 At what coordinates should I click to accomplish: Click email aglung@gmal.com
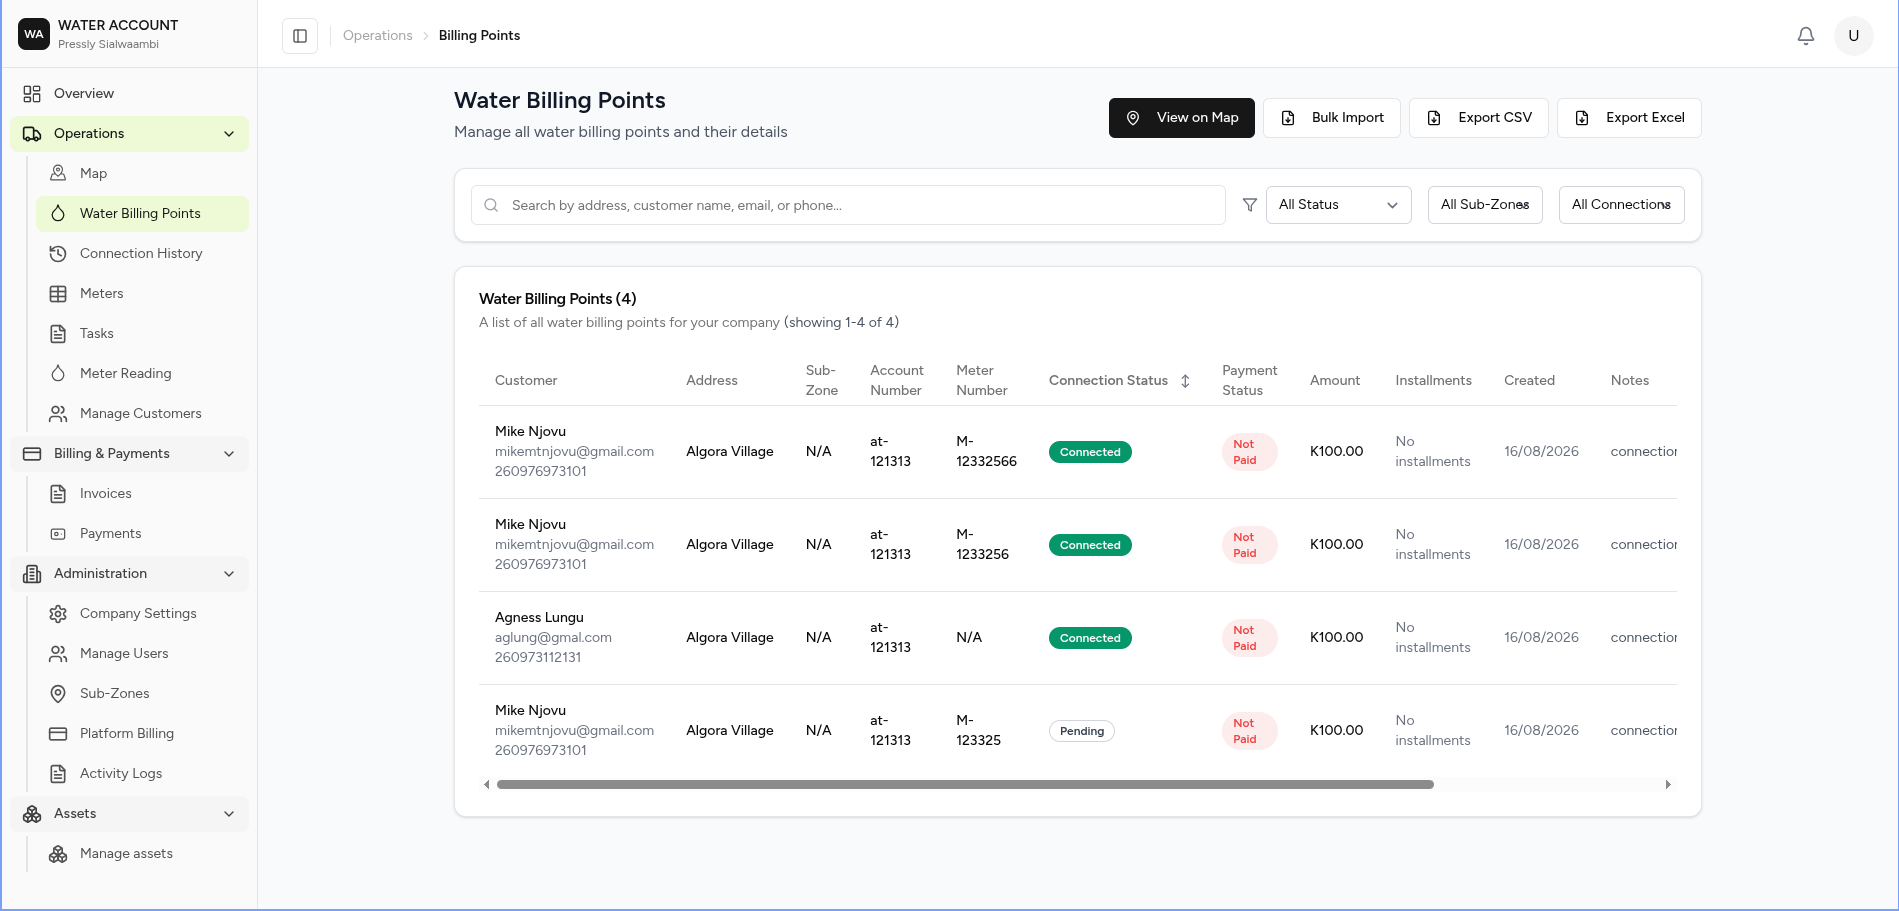(x=553, y=638)
